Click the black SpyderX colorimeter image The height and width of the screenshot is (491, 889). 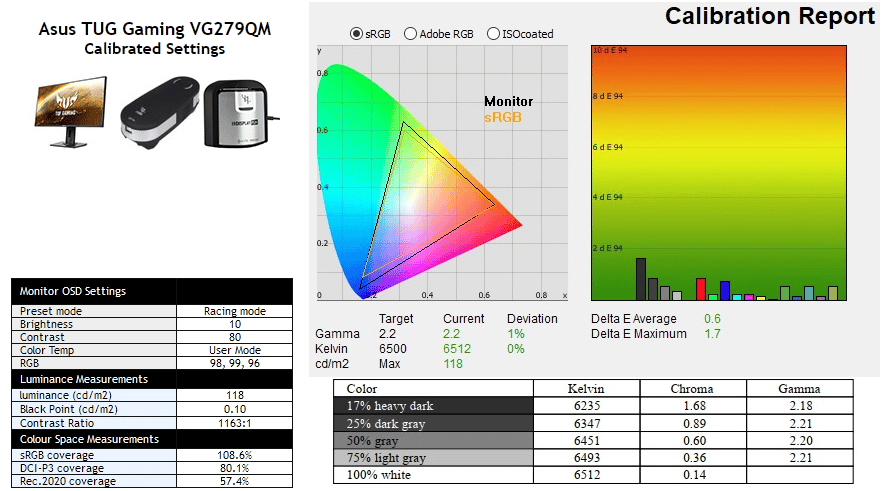[159, 112]
